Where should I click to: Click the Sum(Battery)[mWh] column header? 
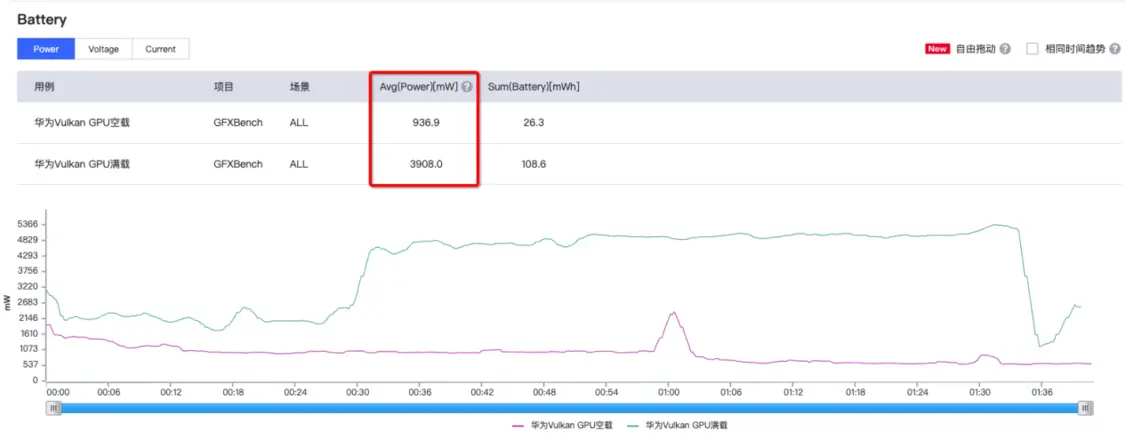534,87
